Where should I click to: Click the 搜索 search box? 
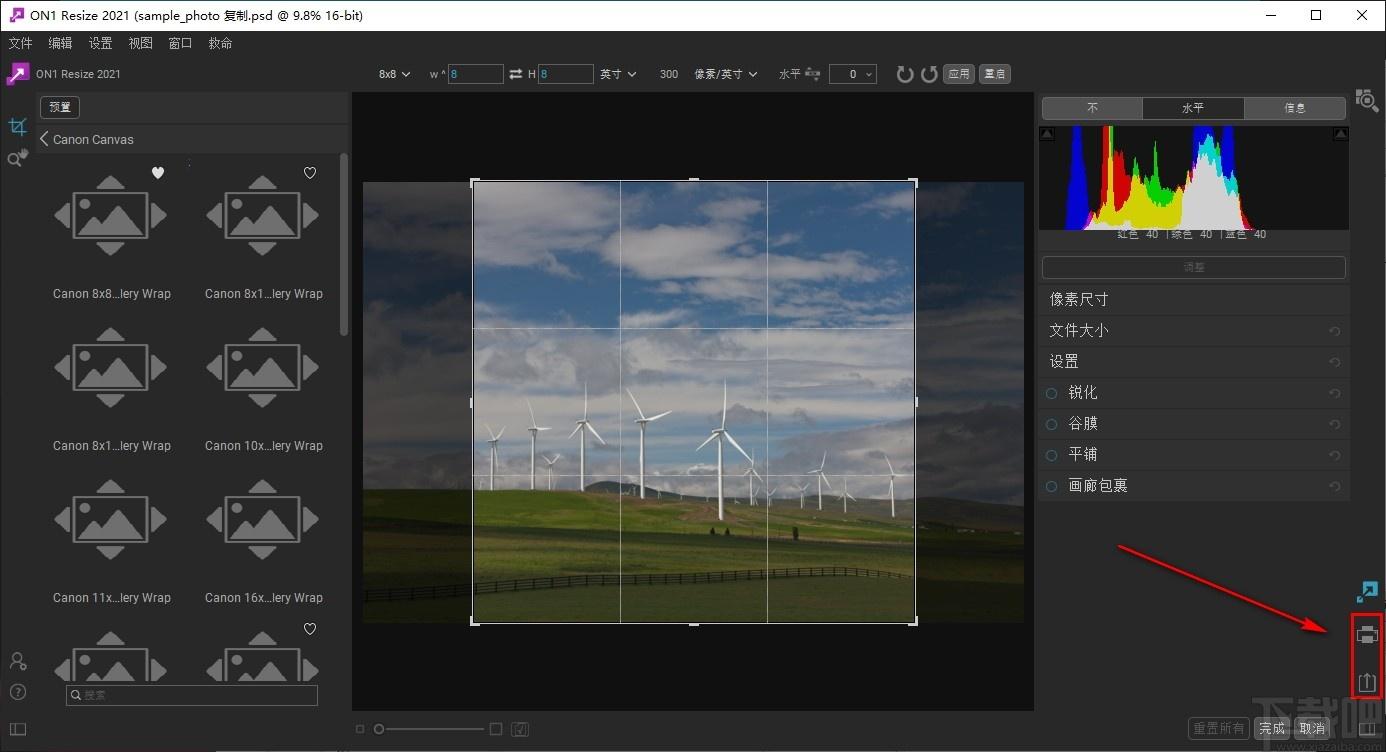click(192, 695)
